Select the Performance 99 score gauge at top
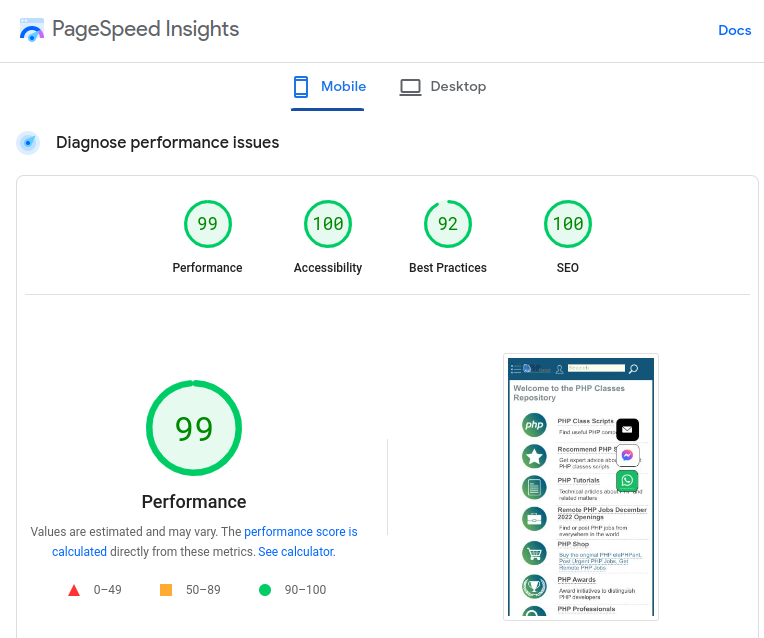The height and width of the screenshot is (638, 764). click(208, 224)
